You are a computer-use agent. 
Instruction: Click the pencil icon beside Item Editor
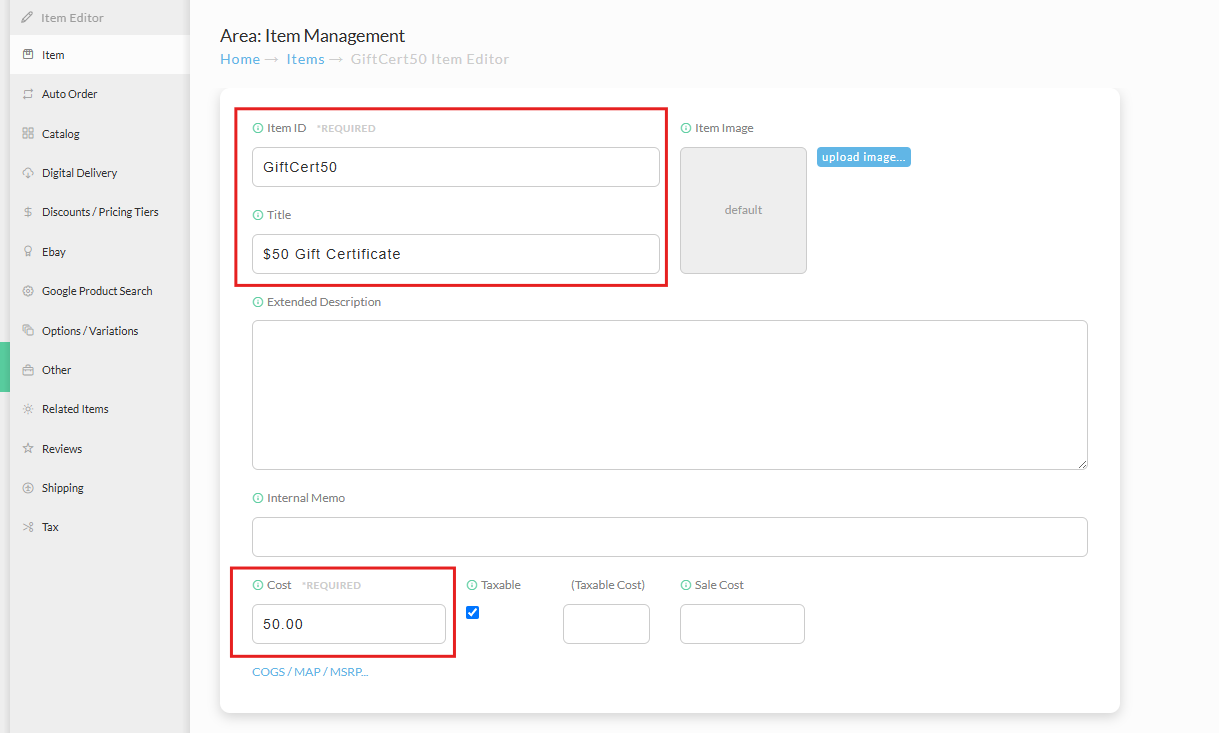pyautogui.click(x=27, y=18)
